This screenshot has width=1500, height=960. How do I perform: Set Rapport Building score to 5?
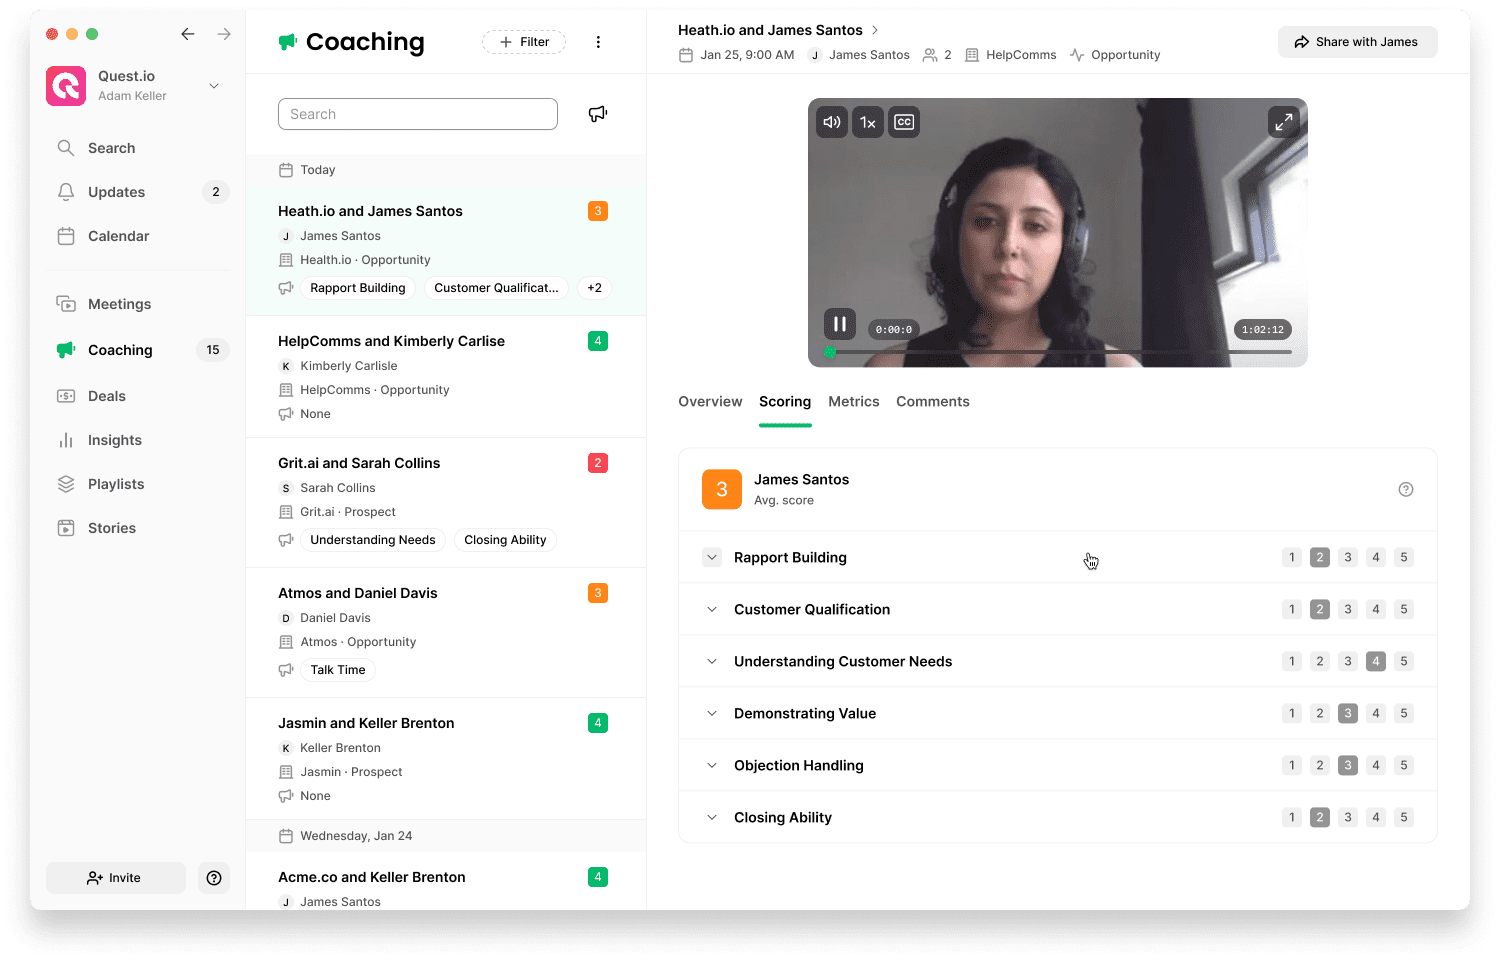pos(1404,557)
